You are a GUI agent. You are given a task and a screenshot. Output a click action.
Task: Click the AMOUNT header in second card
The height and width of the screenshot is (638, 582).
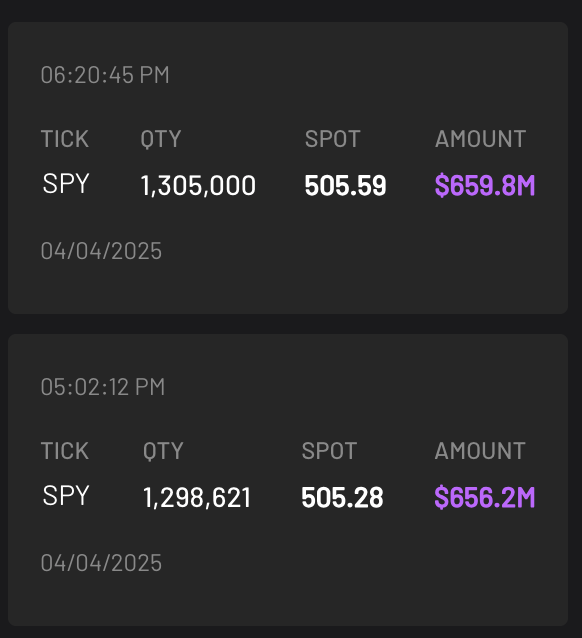480,451
